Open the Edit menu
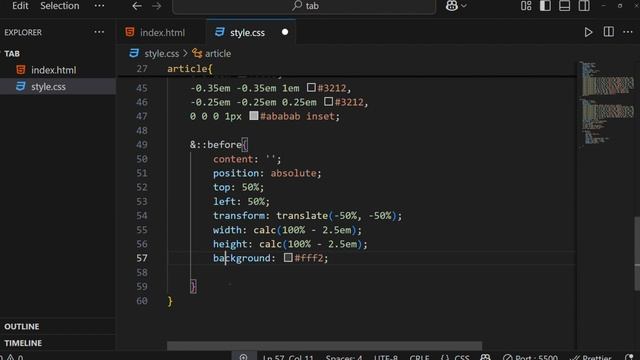The height and width of the screenshot is (360, 640). coord(20,6)
